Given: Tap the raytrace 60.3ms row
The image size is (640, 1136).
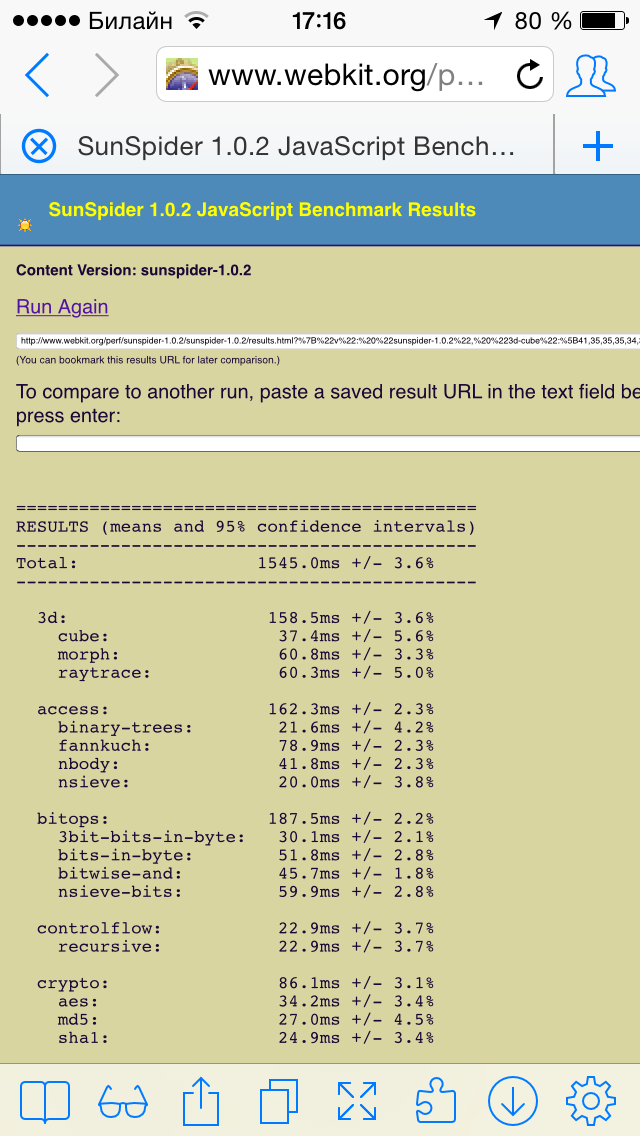Looking at the screenshot, I should tap(246, 673).
